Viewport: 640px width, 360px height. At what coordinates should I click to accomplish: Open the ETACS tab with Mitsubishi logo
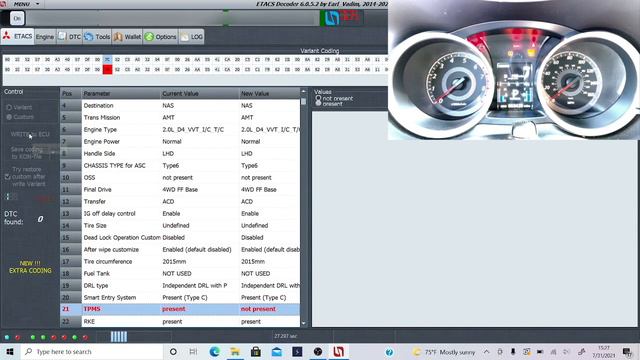click(x=18, y=36)
